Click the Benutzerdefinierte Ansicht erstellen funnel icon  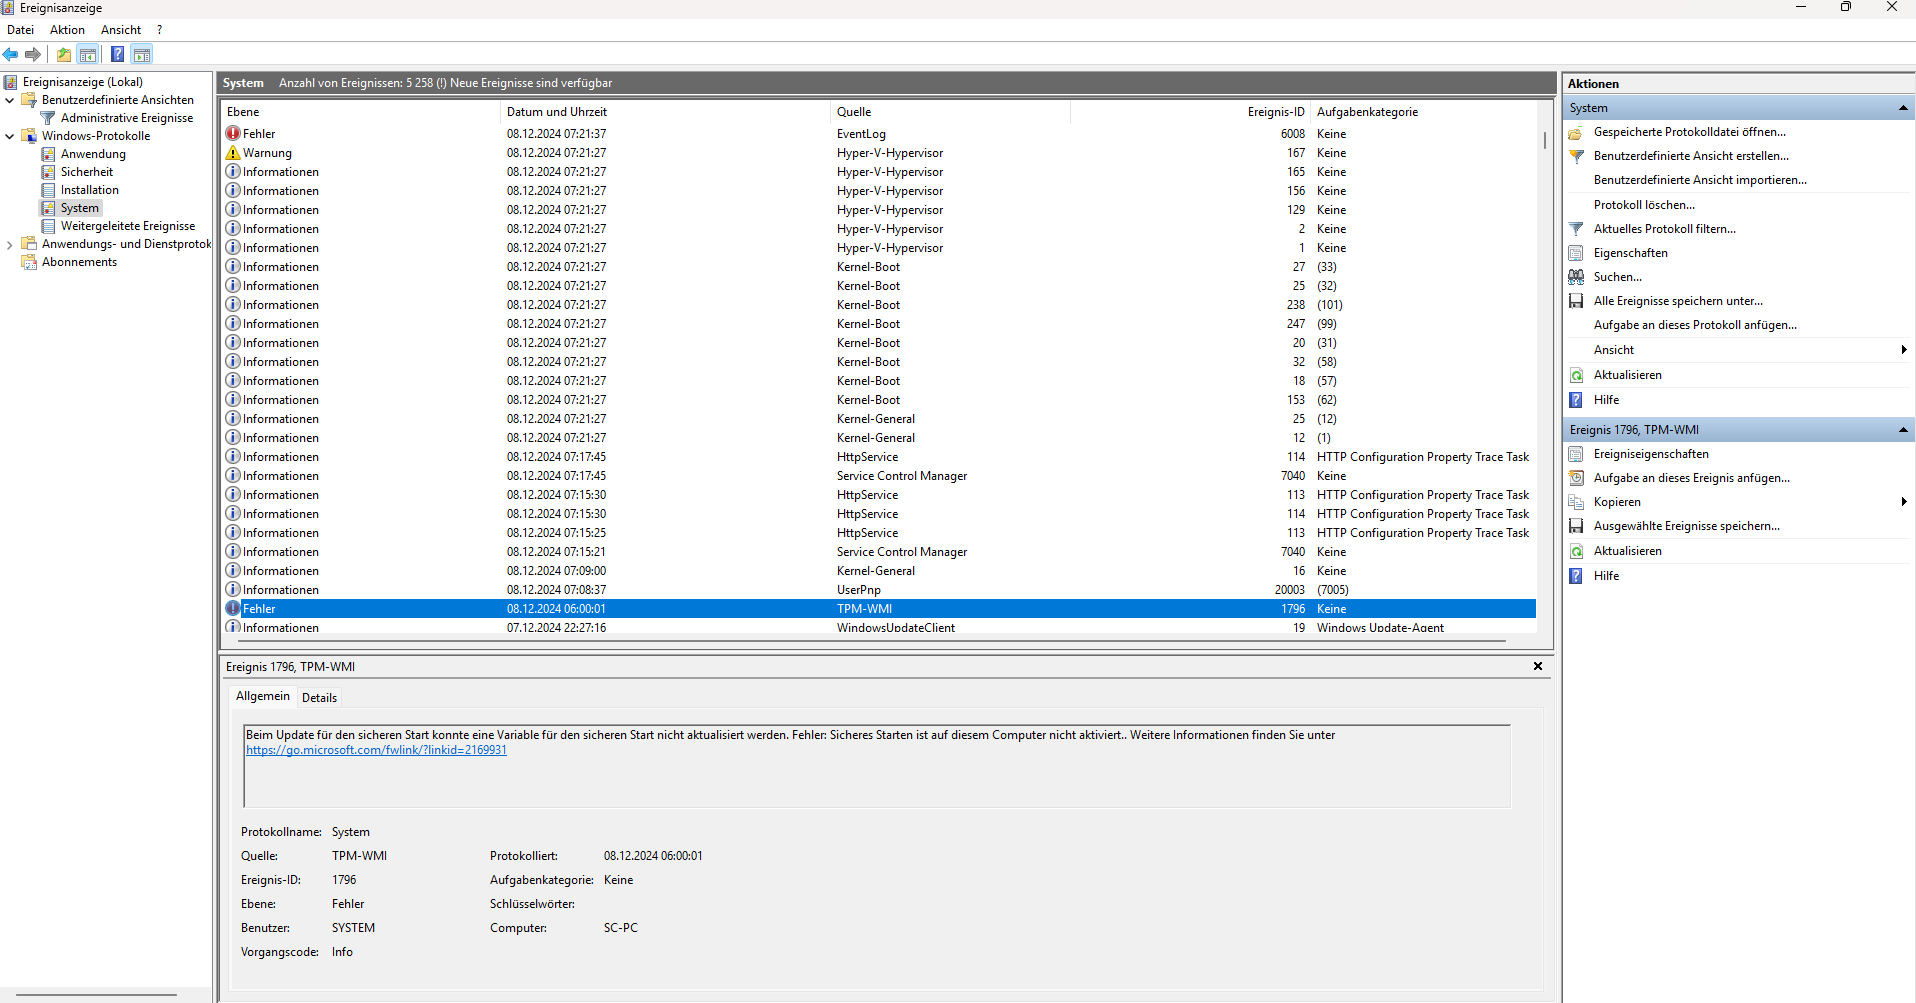click(1576, 156)
